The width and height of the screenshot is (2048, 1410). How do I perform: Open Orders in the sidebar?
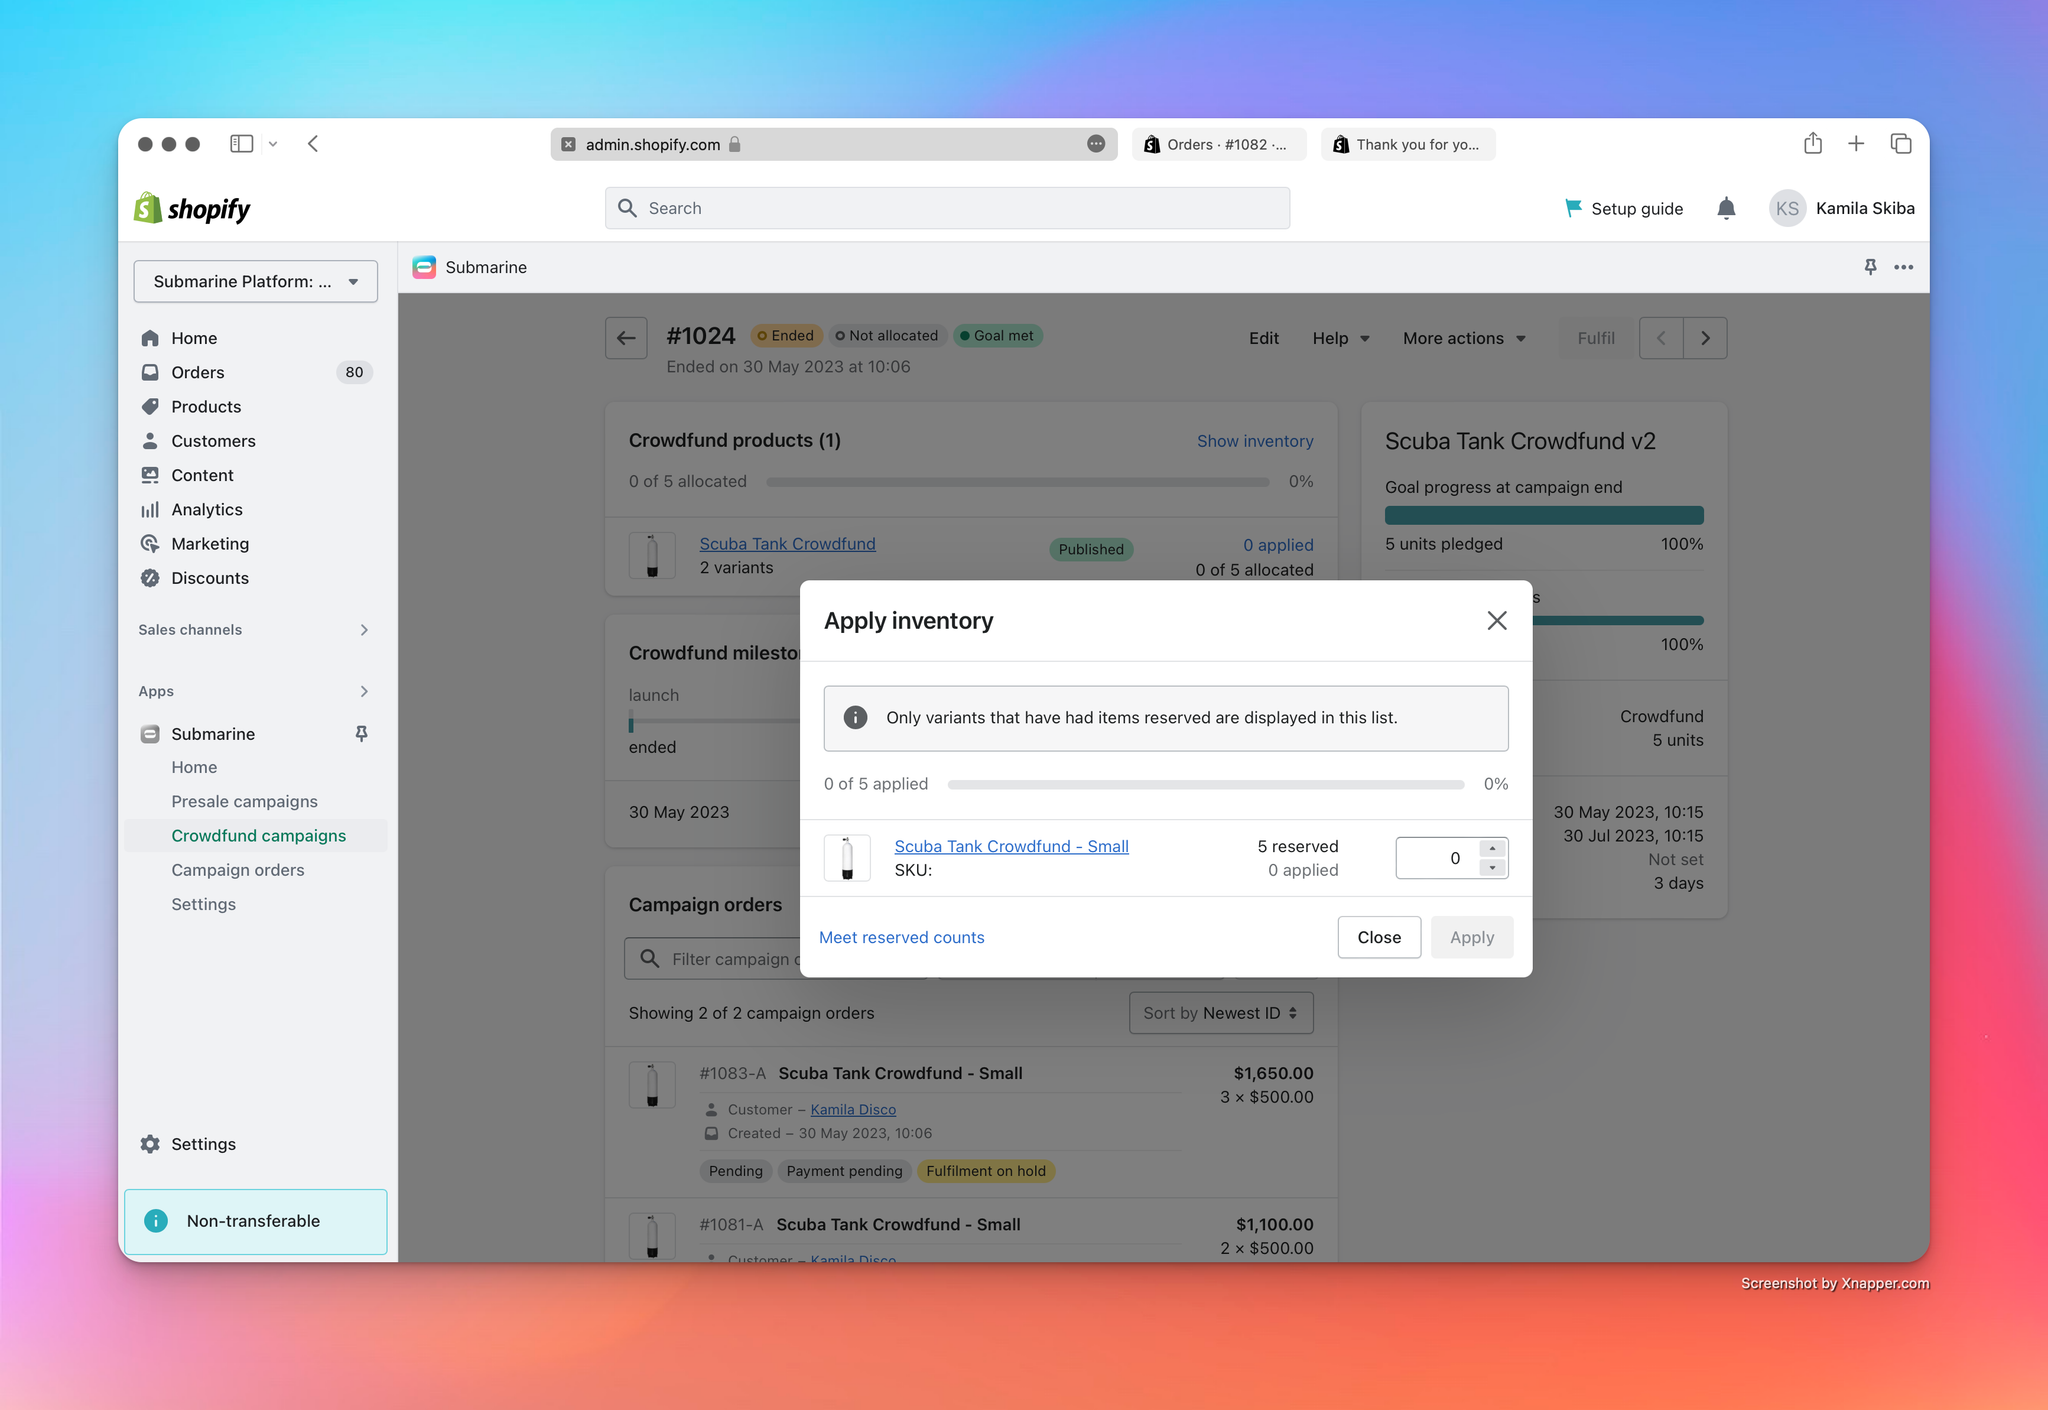click(x=198, y=372)
